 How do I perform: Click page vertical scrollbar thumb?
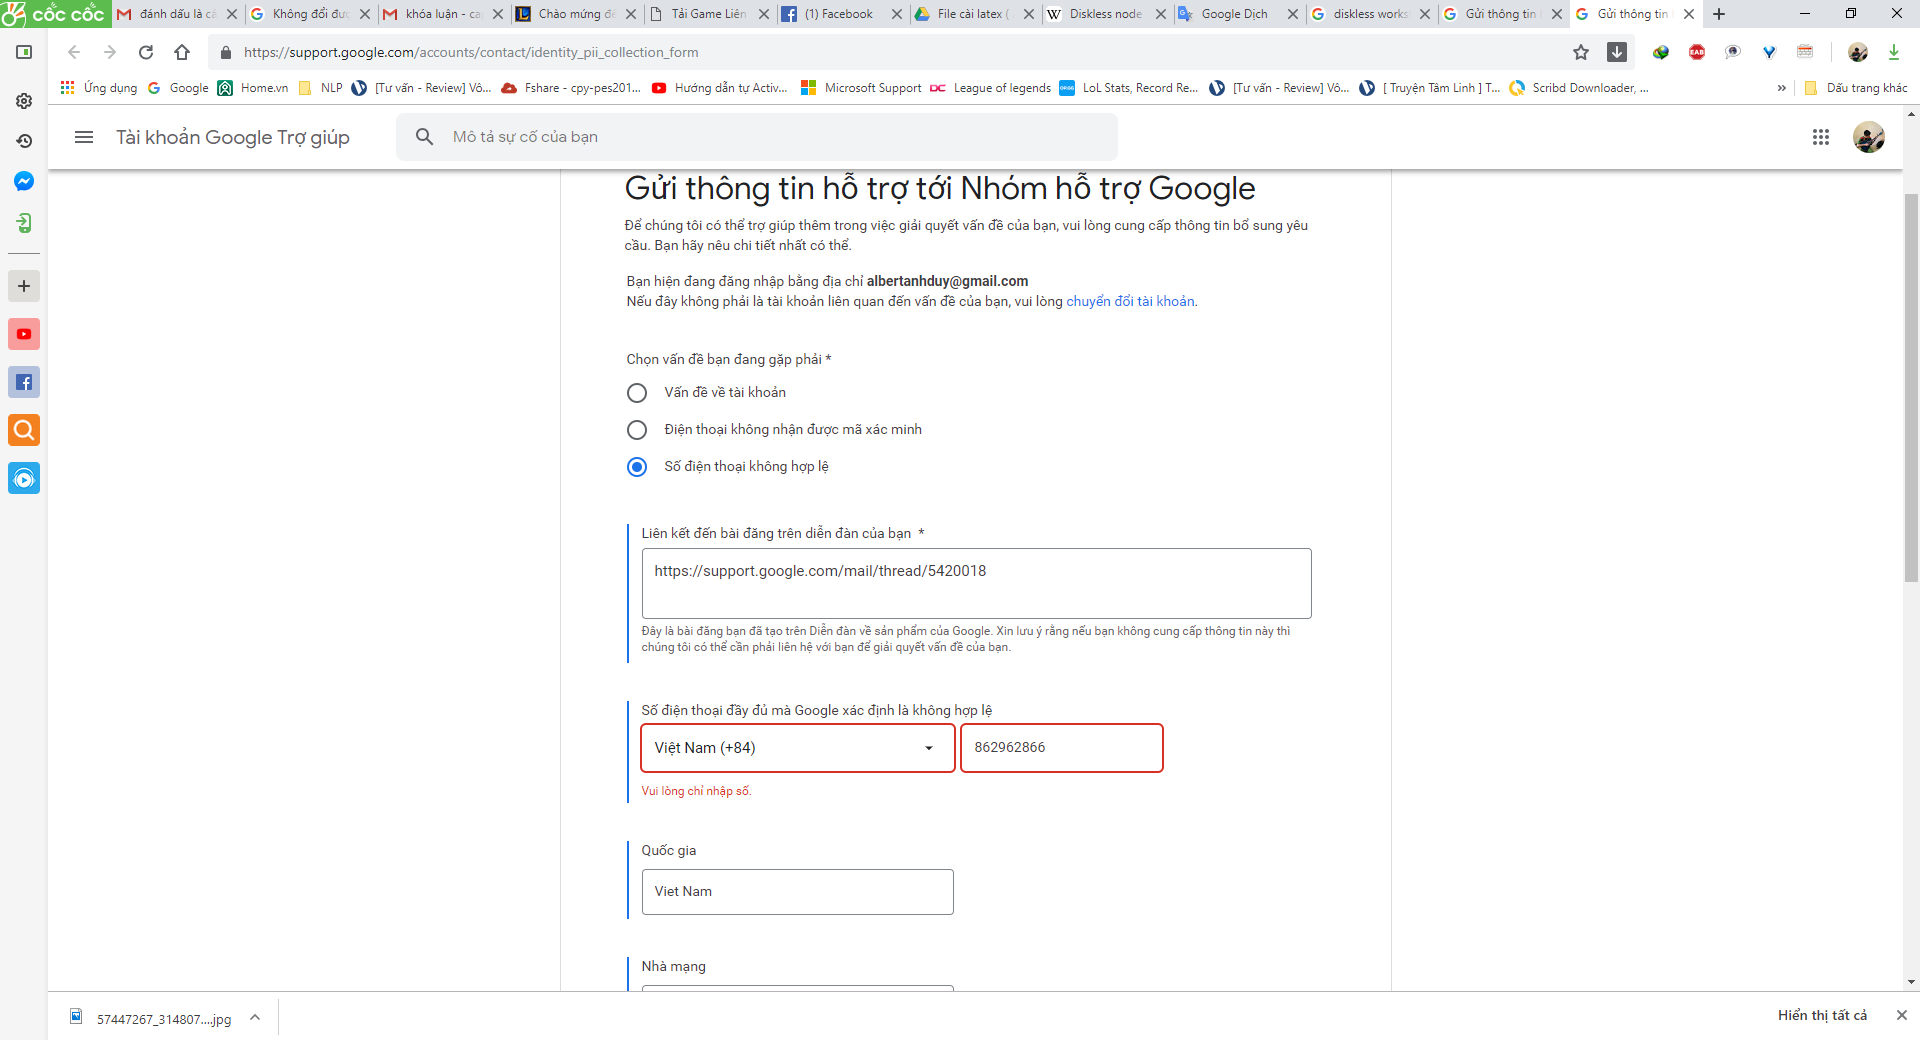1911,387
